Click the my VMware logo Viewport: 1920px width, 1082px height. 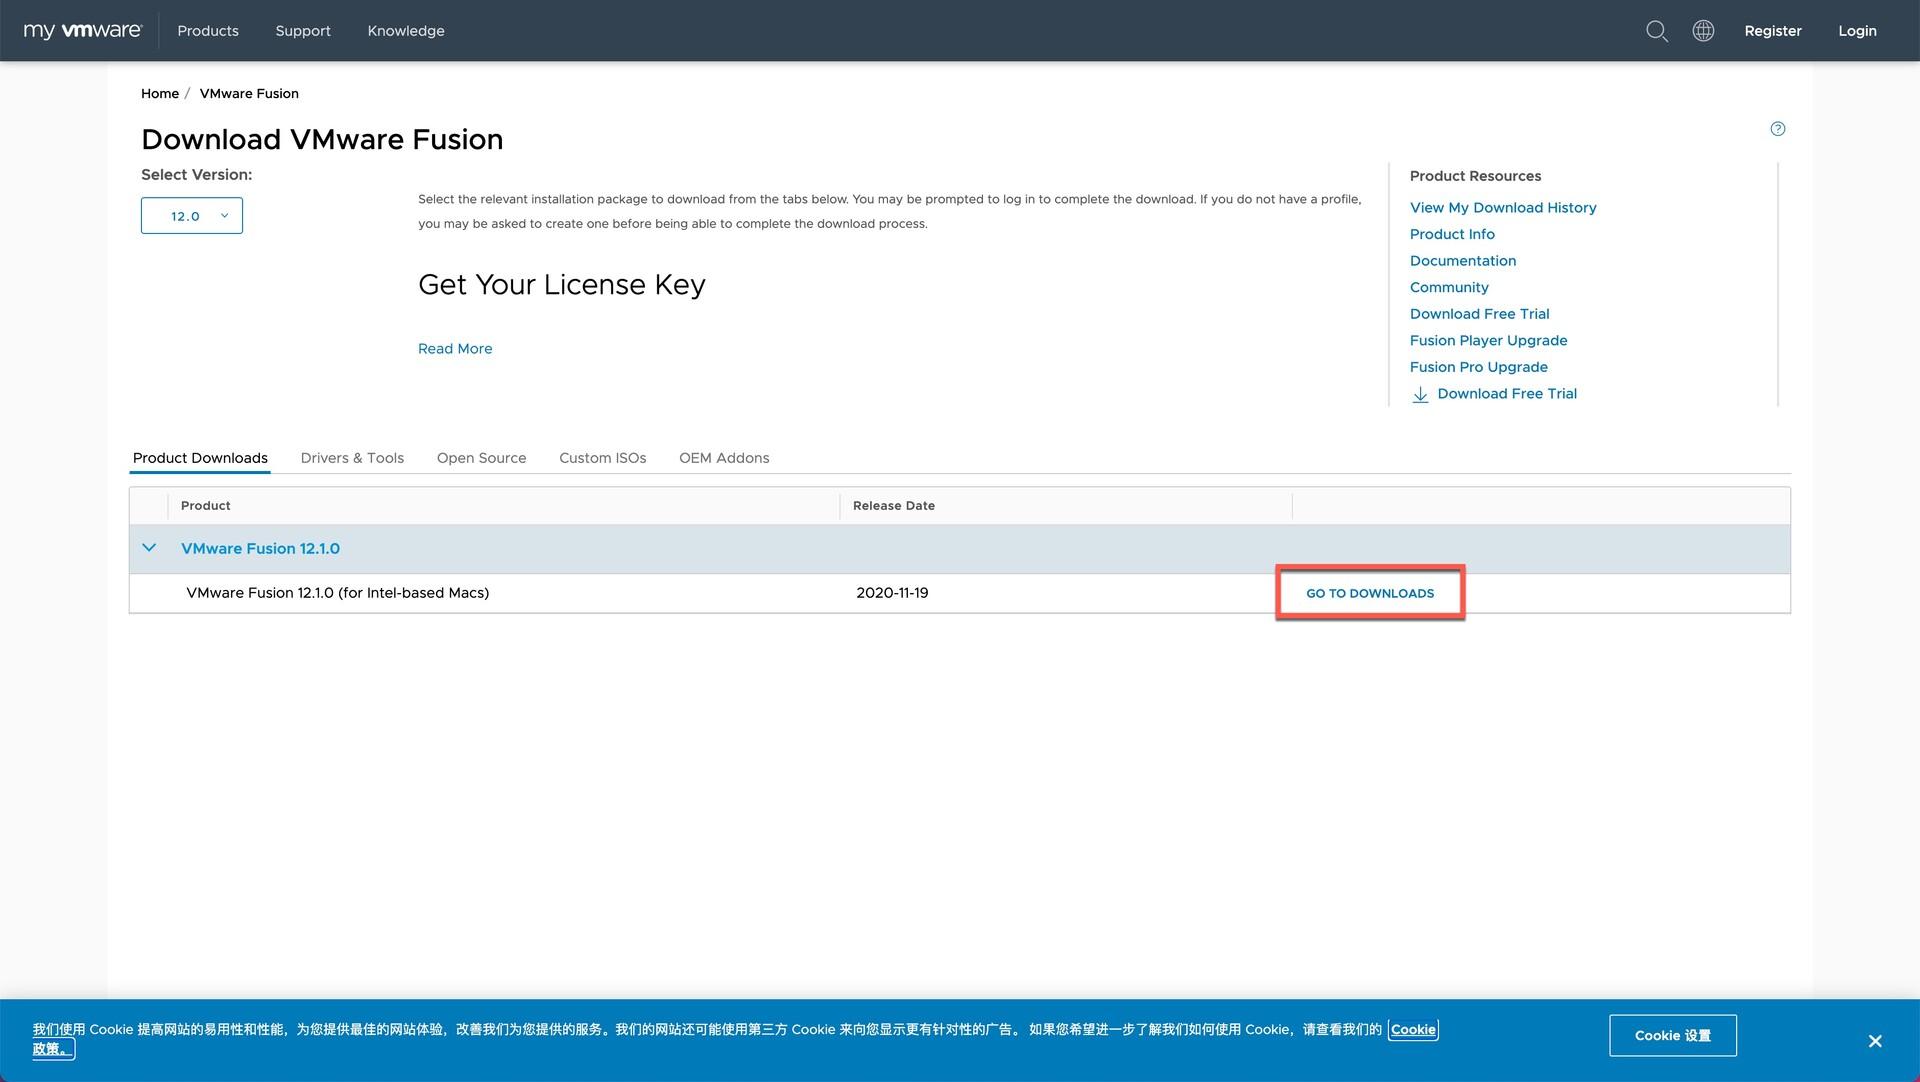[83, 31]
